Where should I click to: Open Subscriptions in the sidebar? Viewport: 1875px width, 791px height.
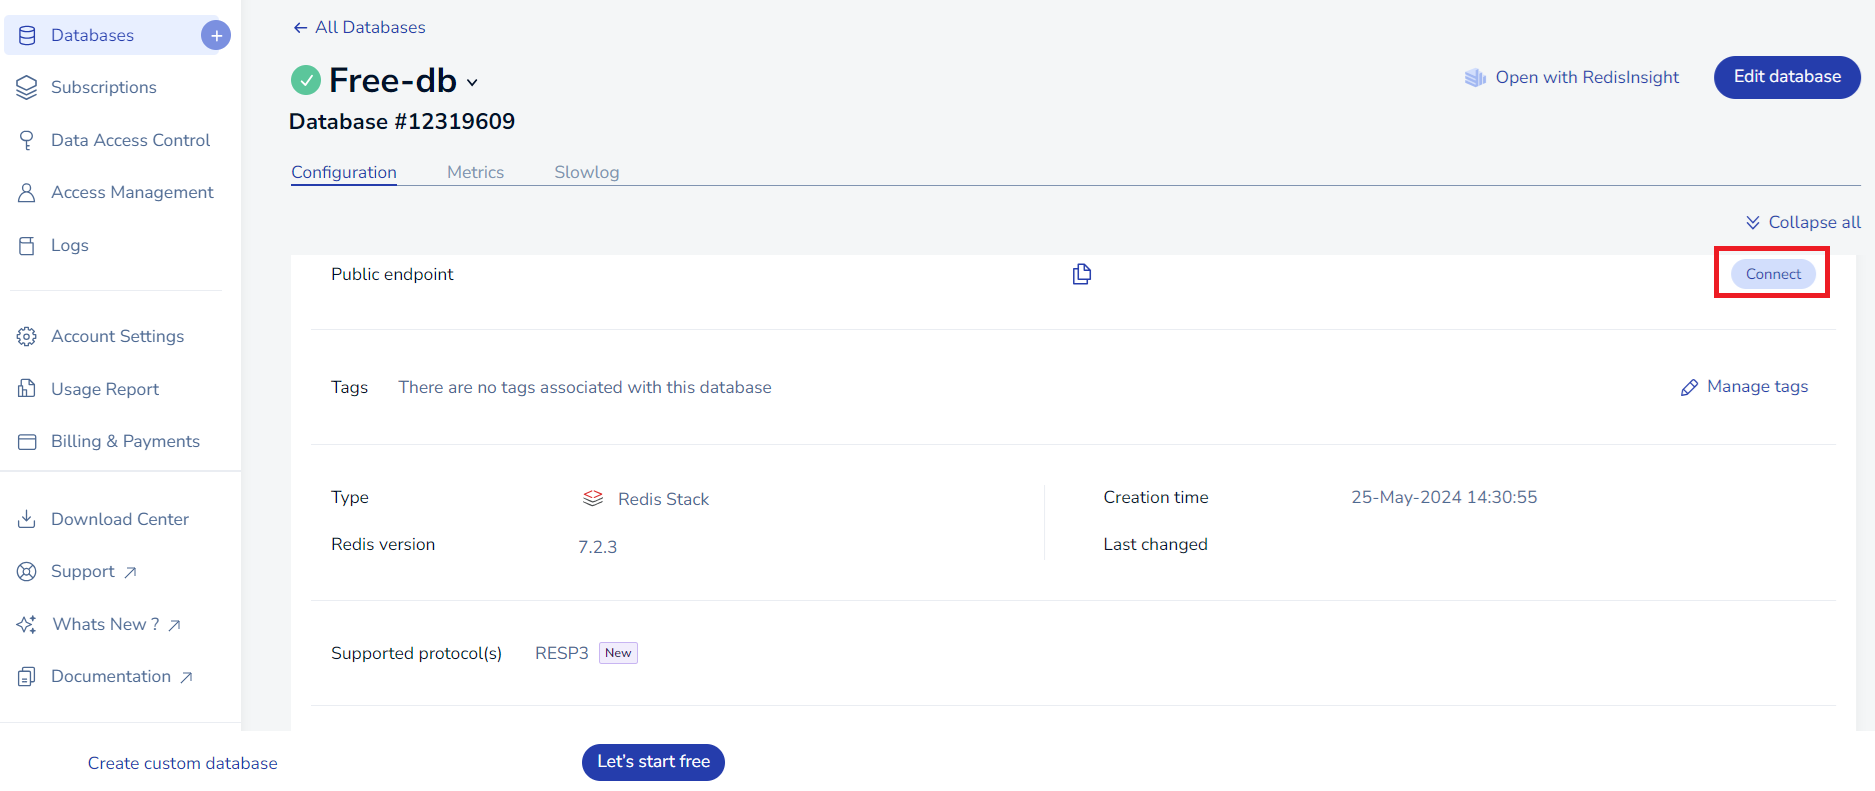[x=104, y=87]
